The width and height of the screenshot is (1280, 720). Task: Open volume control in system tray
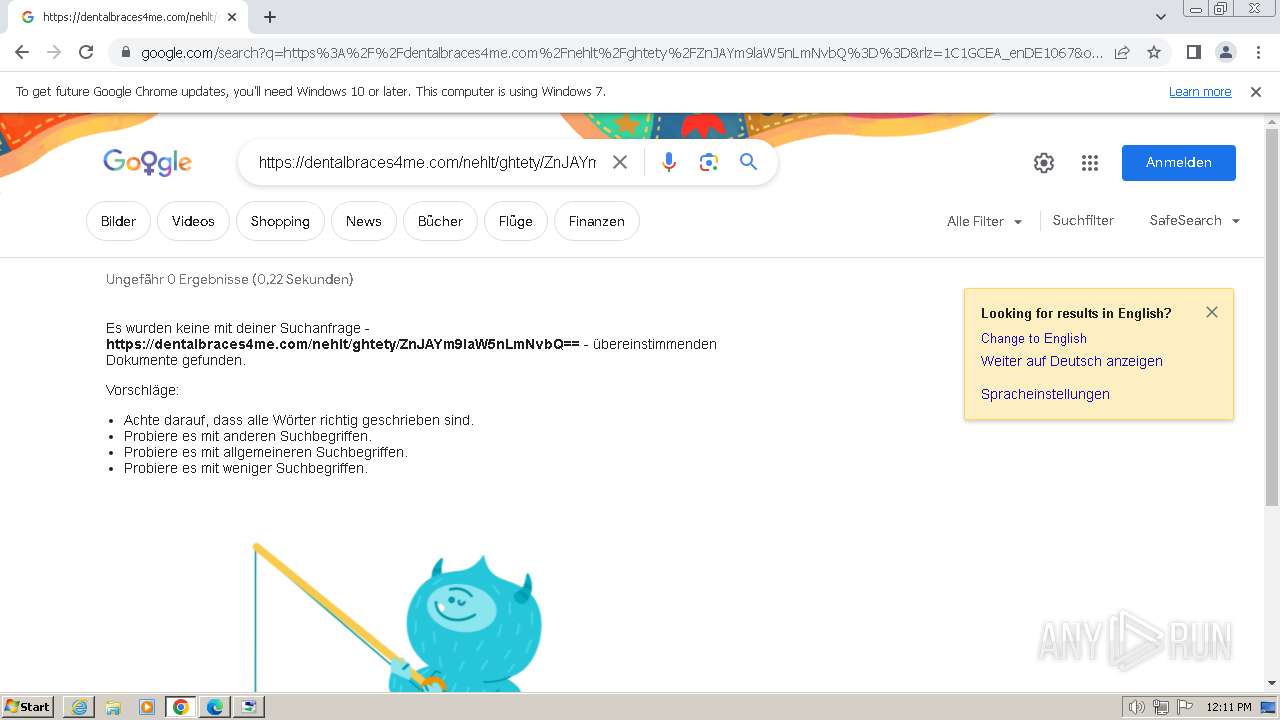(x=1137, y=707)
